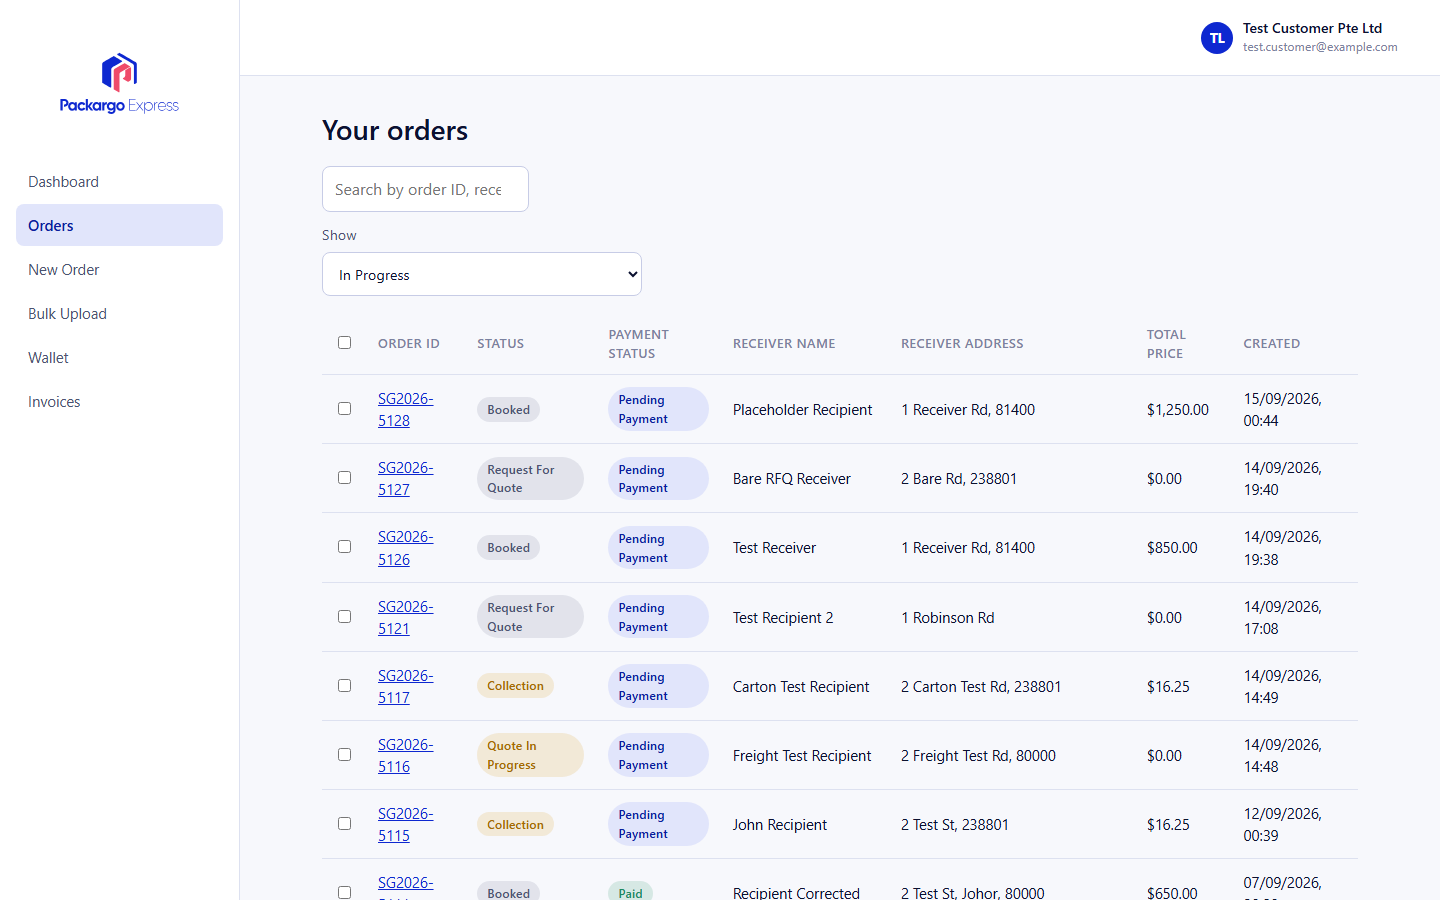Viewport: 1440px width, 900px height.
Task: Mark checkbox for order SG2026-5115
Action: 344,824
